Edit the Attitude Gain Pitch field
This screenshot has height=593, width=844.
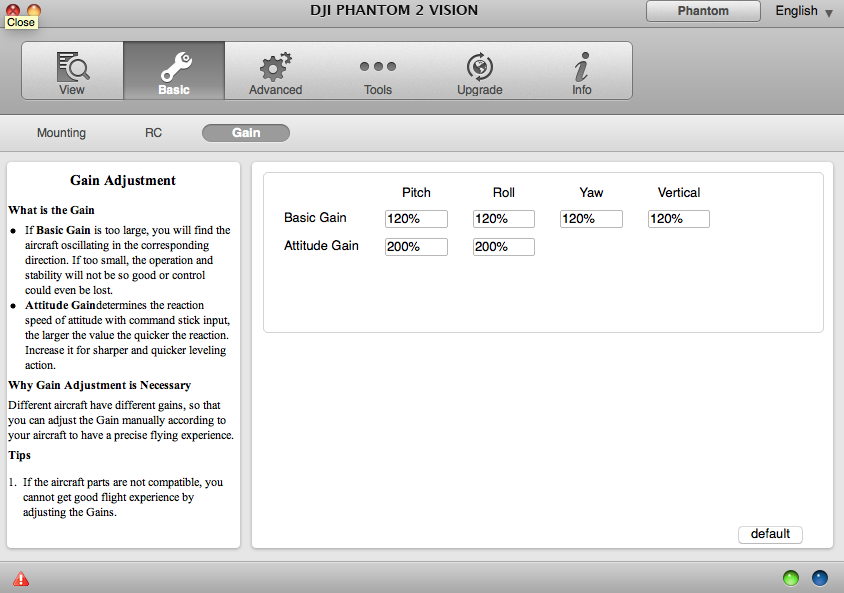coord(416,247)
